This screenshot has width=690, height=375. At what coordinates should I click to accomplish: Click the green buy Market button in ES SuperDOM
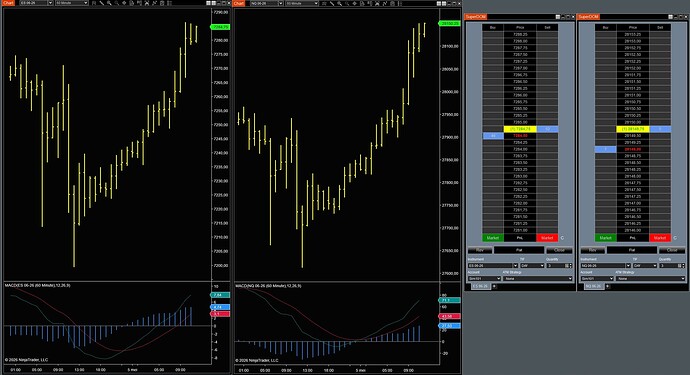[493, 238]
